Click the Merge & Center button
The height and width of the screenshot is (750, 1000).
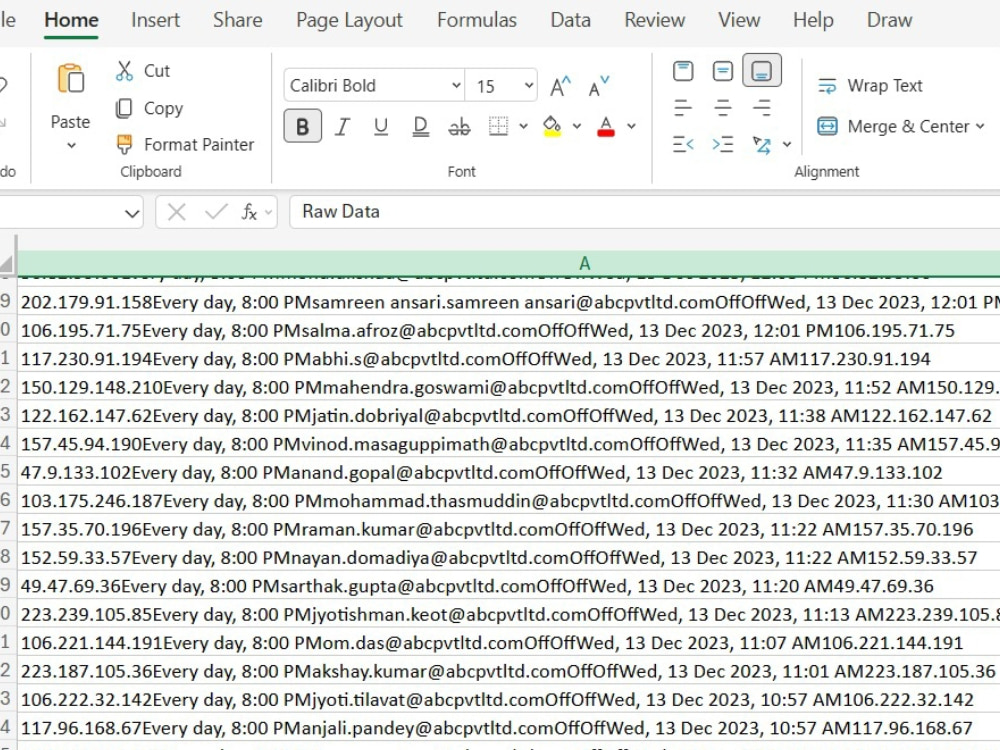893,126
